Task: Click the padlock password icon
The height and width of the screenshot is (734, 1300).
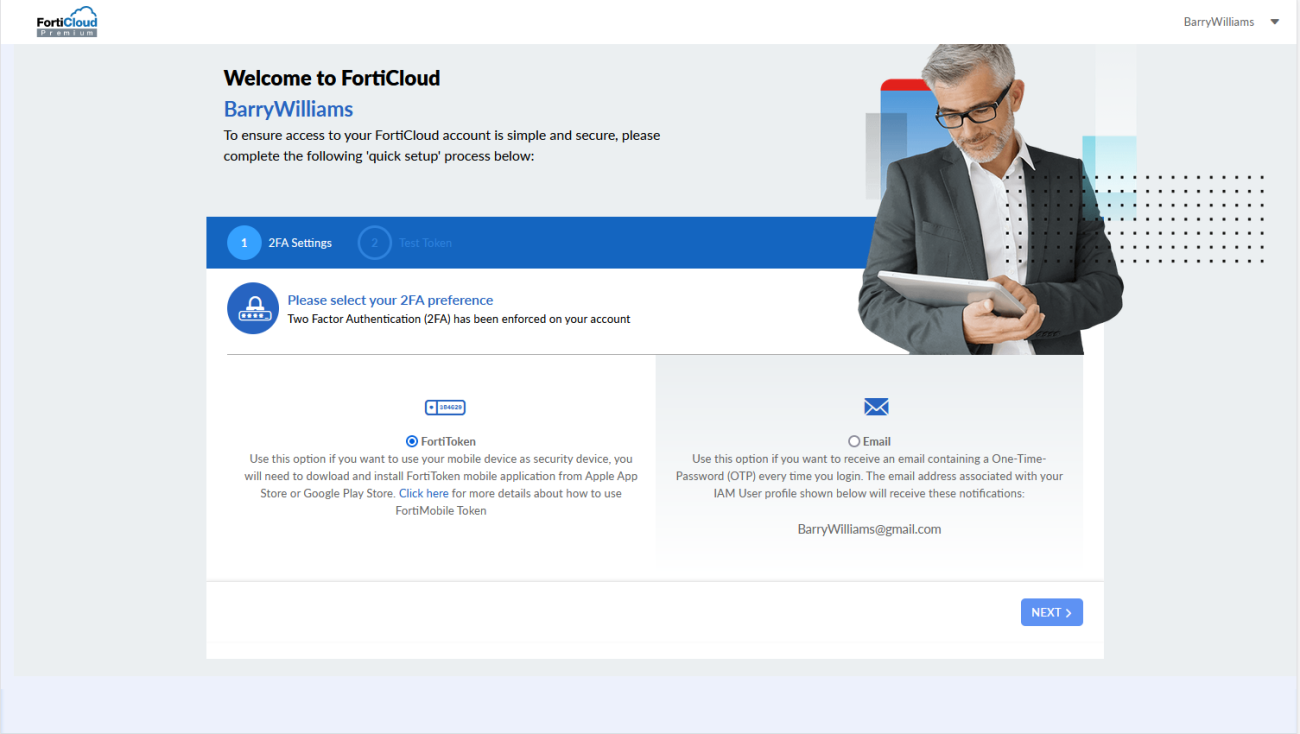Action: (x=253, y=308)
